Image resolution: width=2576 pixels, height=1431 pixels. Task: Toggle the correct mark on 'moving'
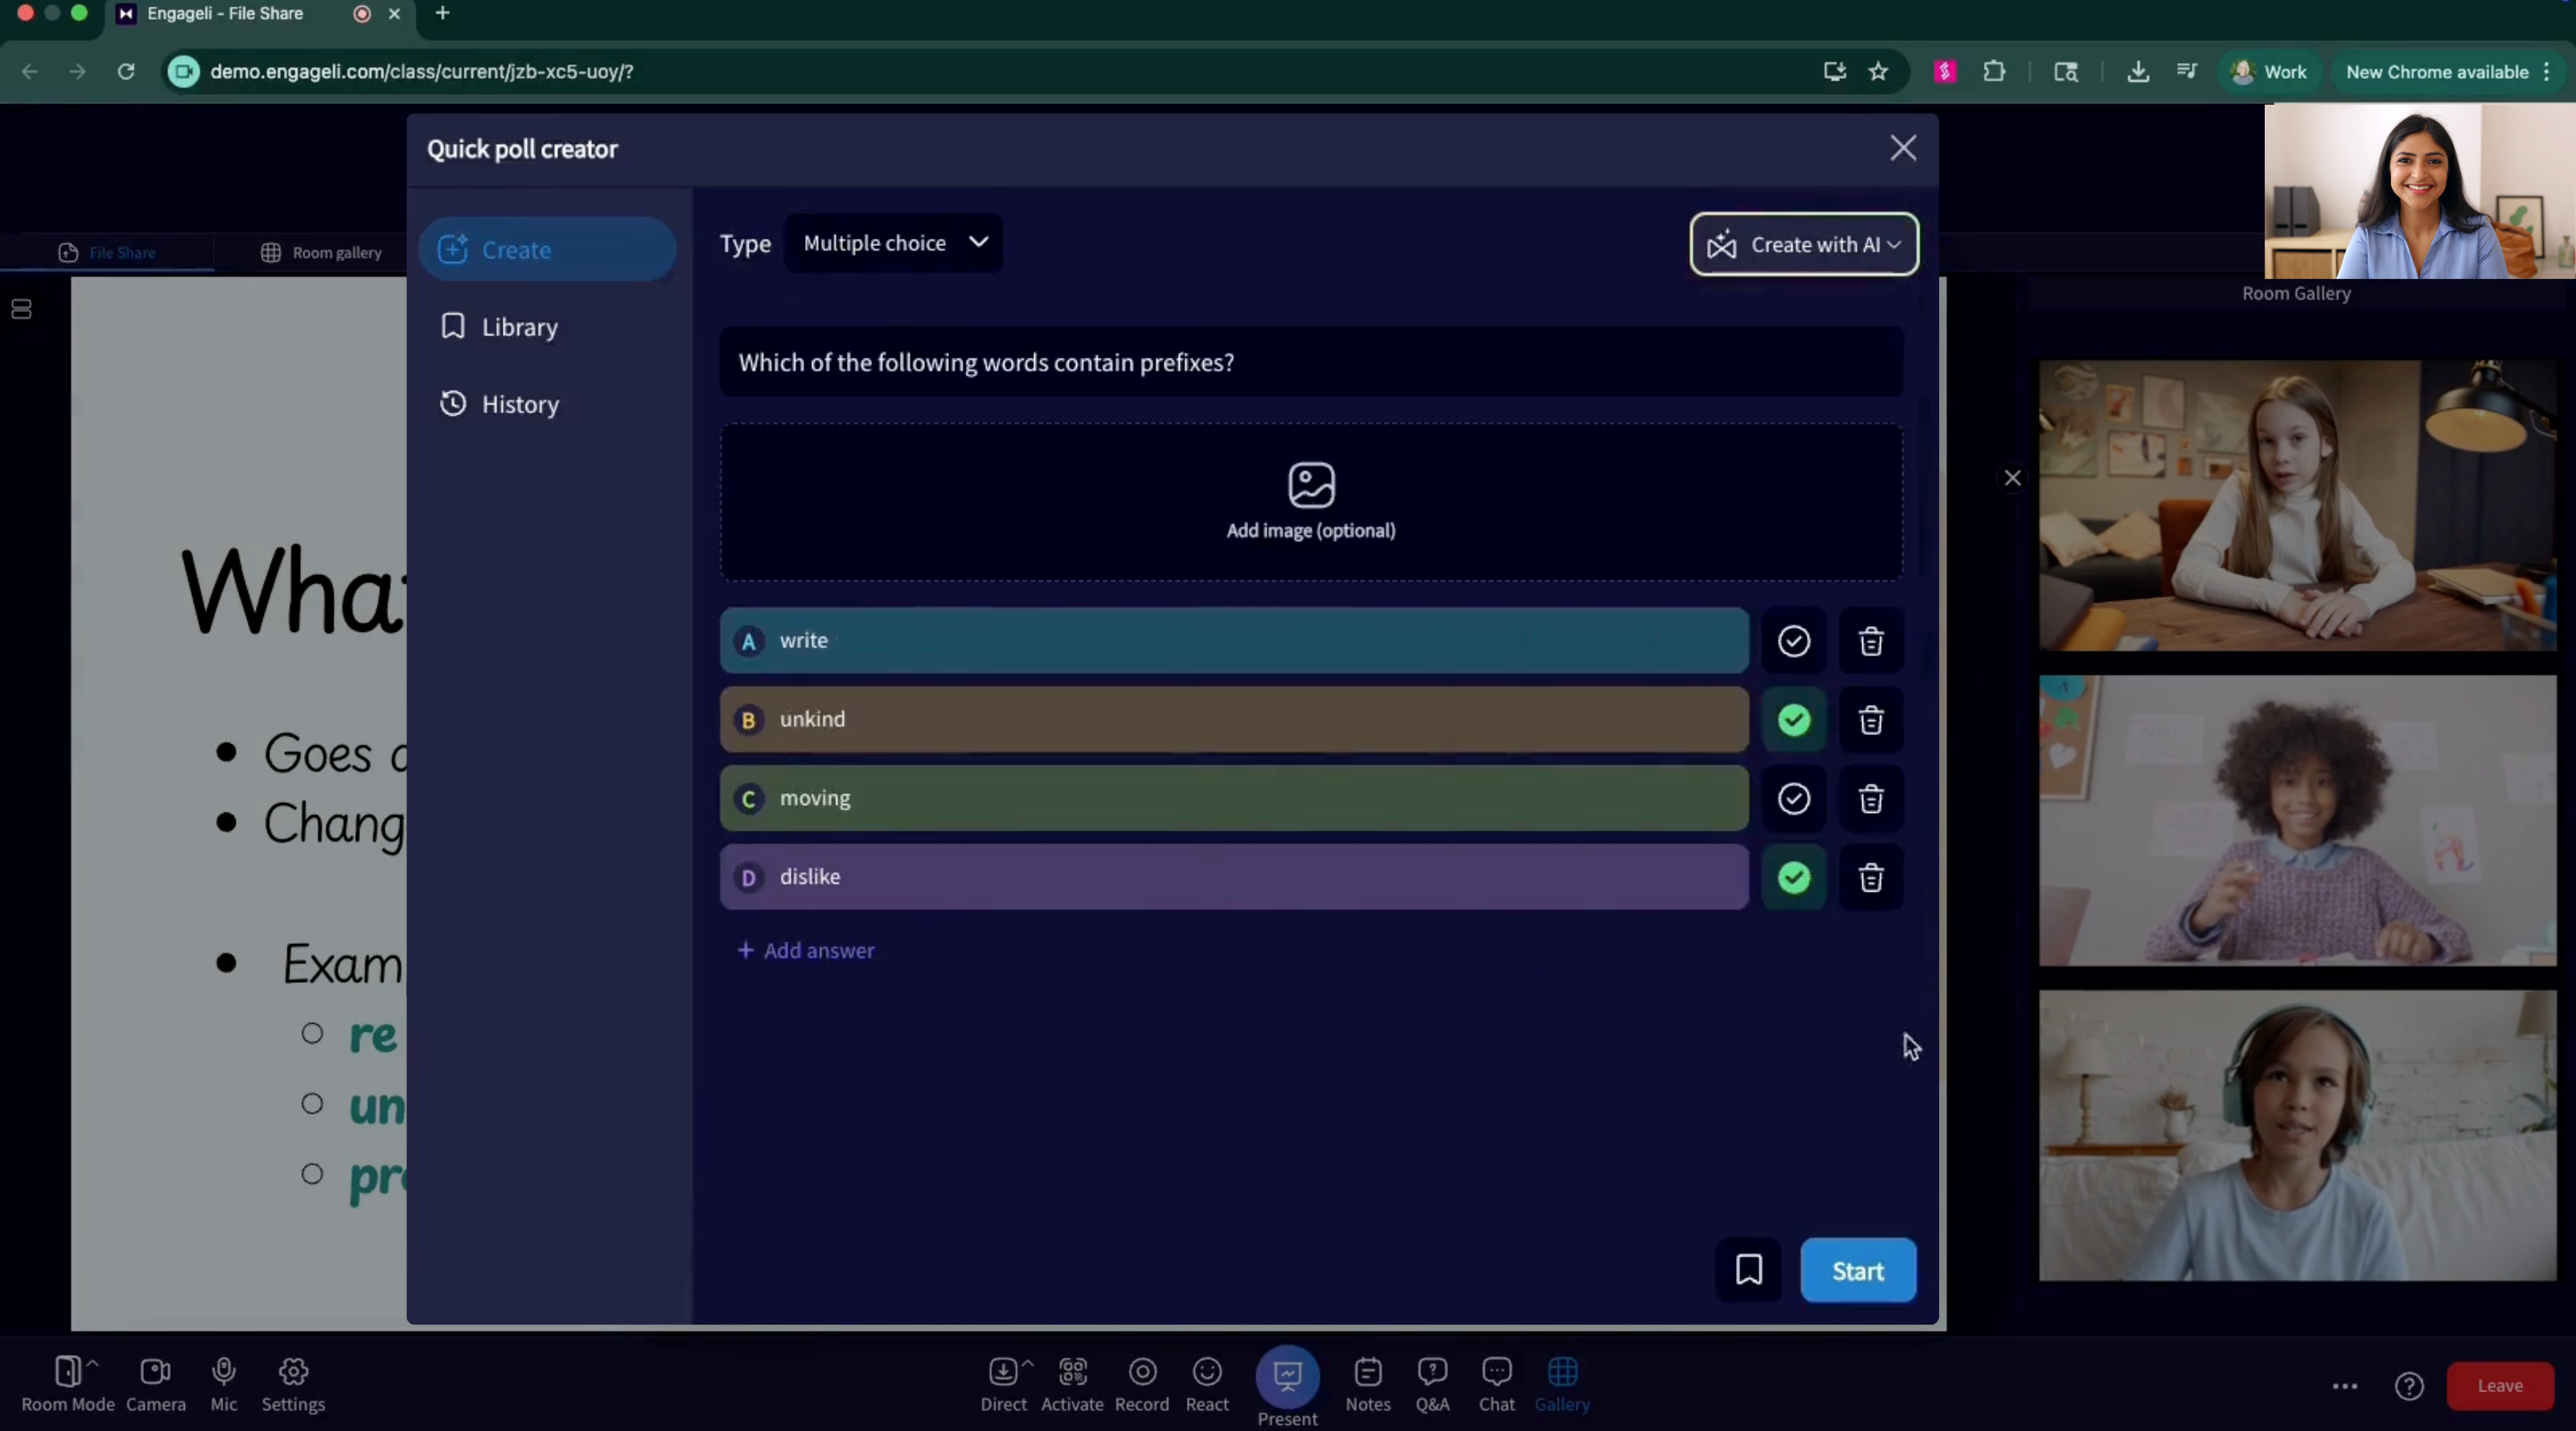pyautogui.click(x=1793, y=798)
